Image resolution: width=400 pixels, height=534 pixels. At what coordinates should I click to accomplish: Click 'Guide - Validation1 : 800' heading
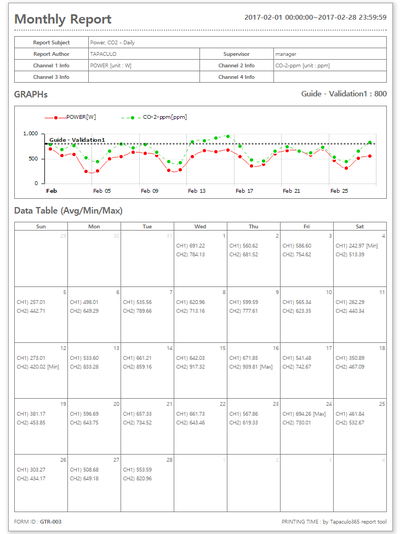coord(344,94)
